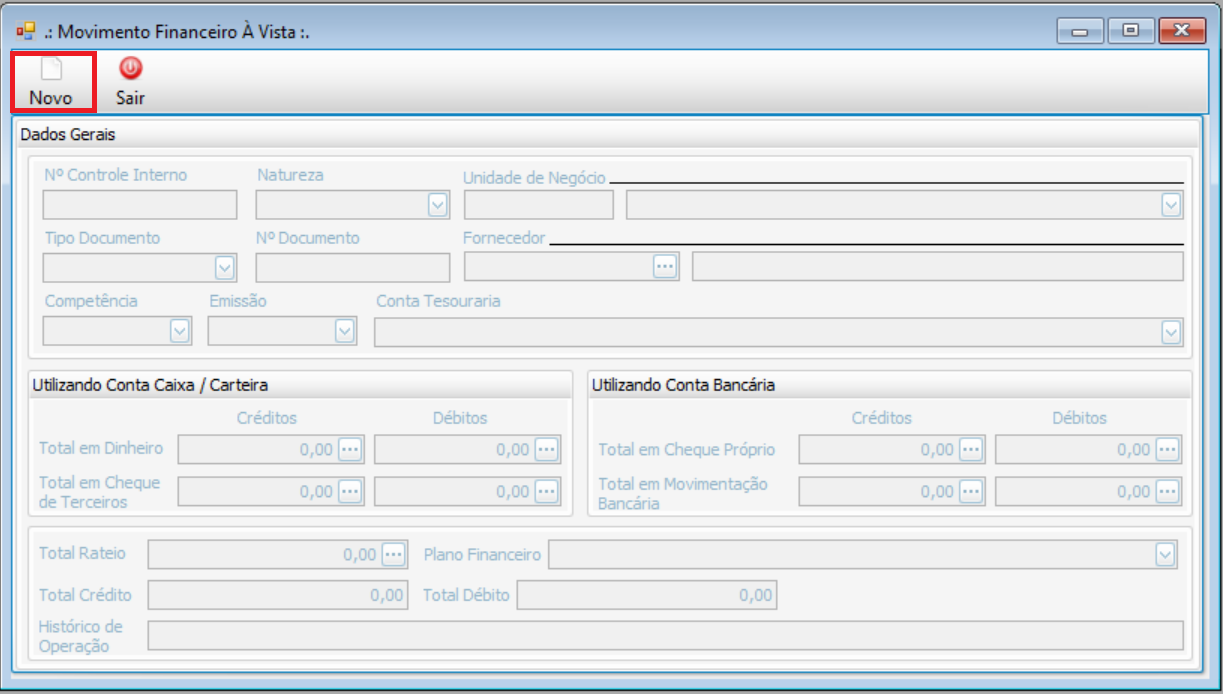Expand the Plano Financeiro dropdown
This screenshot has width=1223, height=694.
tap(1166, 554)
